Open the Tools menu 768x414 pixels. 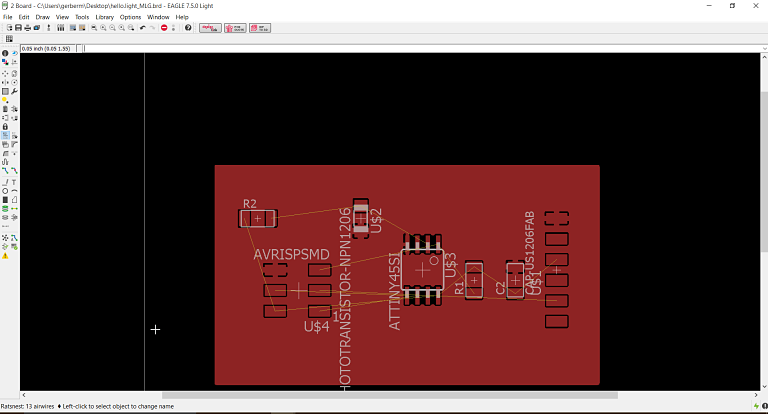coord(82,17)
